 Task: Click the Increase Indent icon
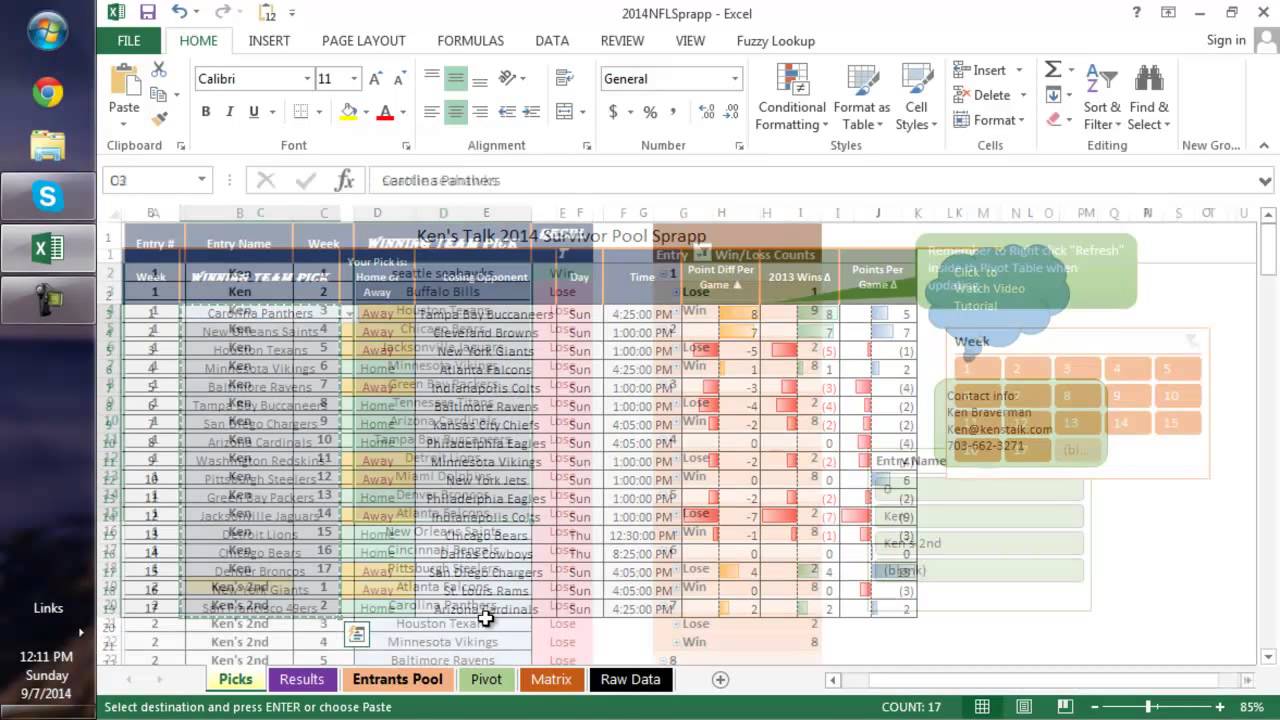click(x=530, y=112)
